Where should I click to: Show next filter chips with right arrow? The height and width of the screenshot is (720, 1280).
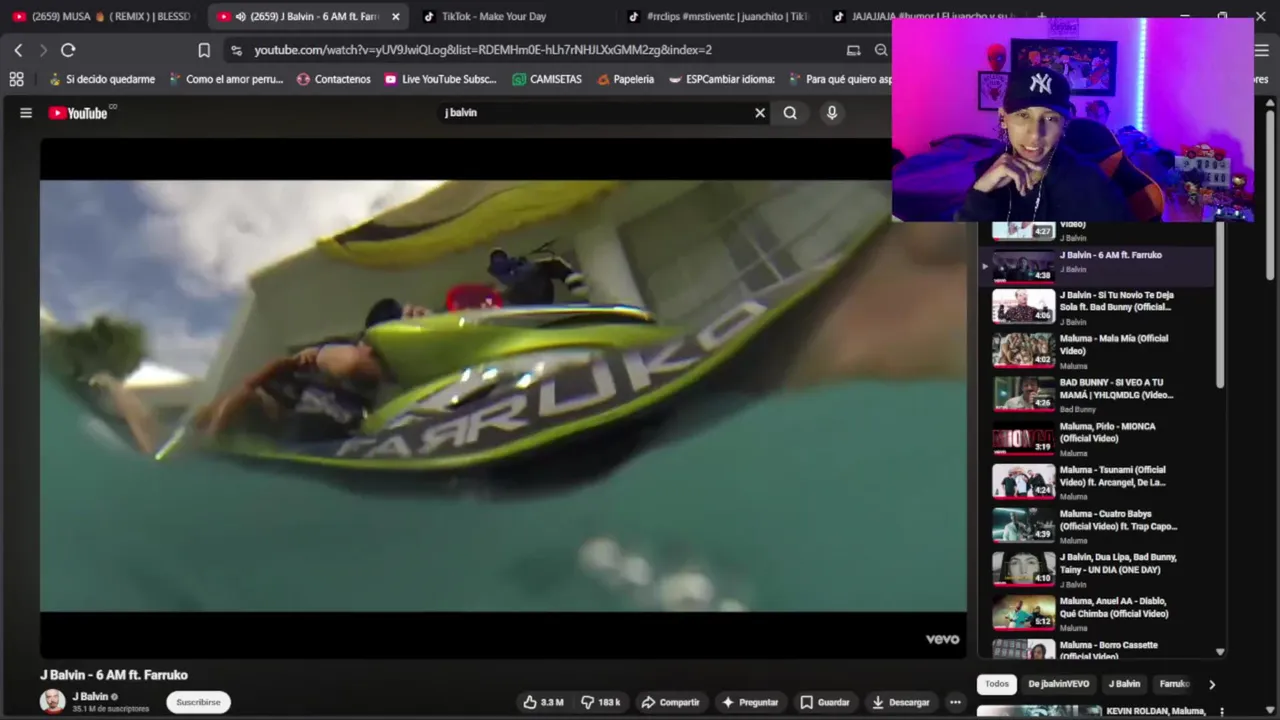point(1212,685)
